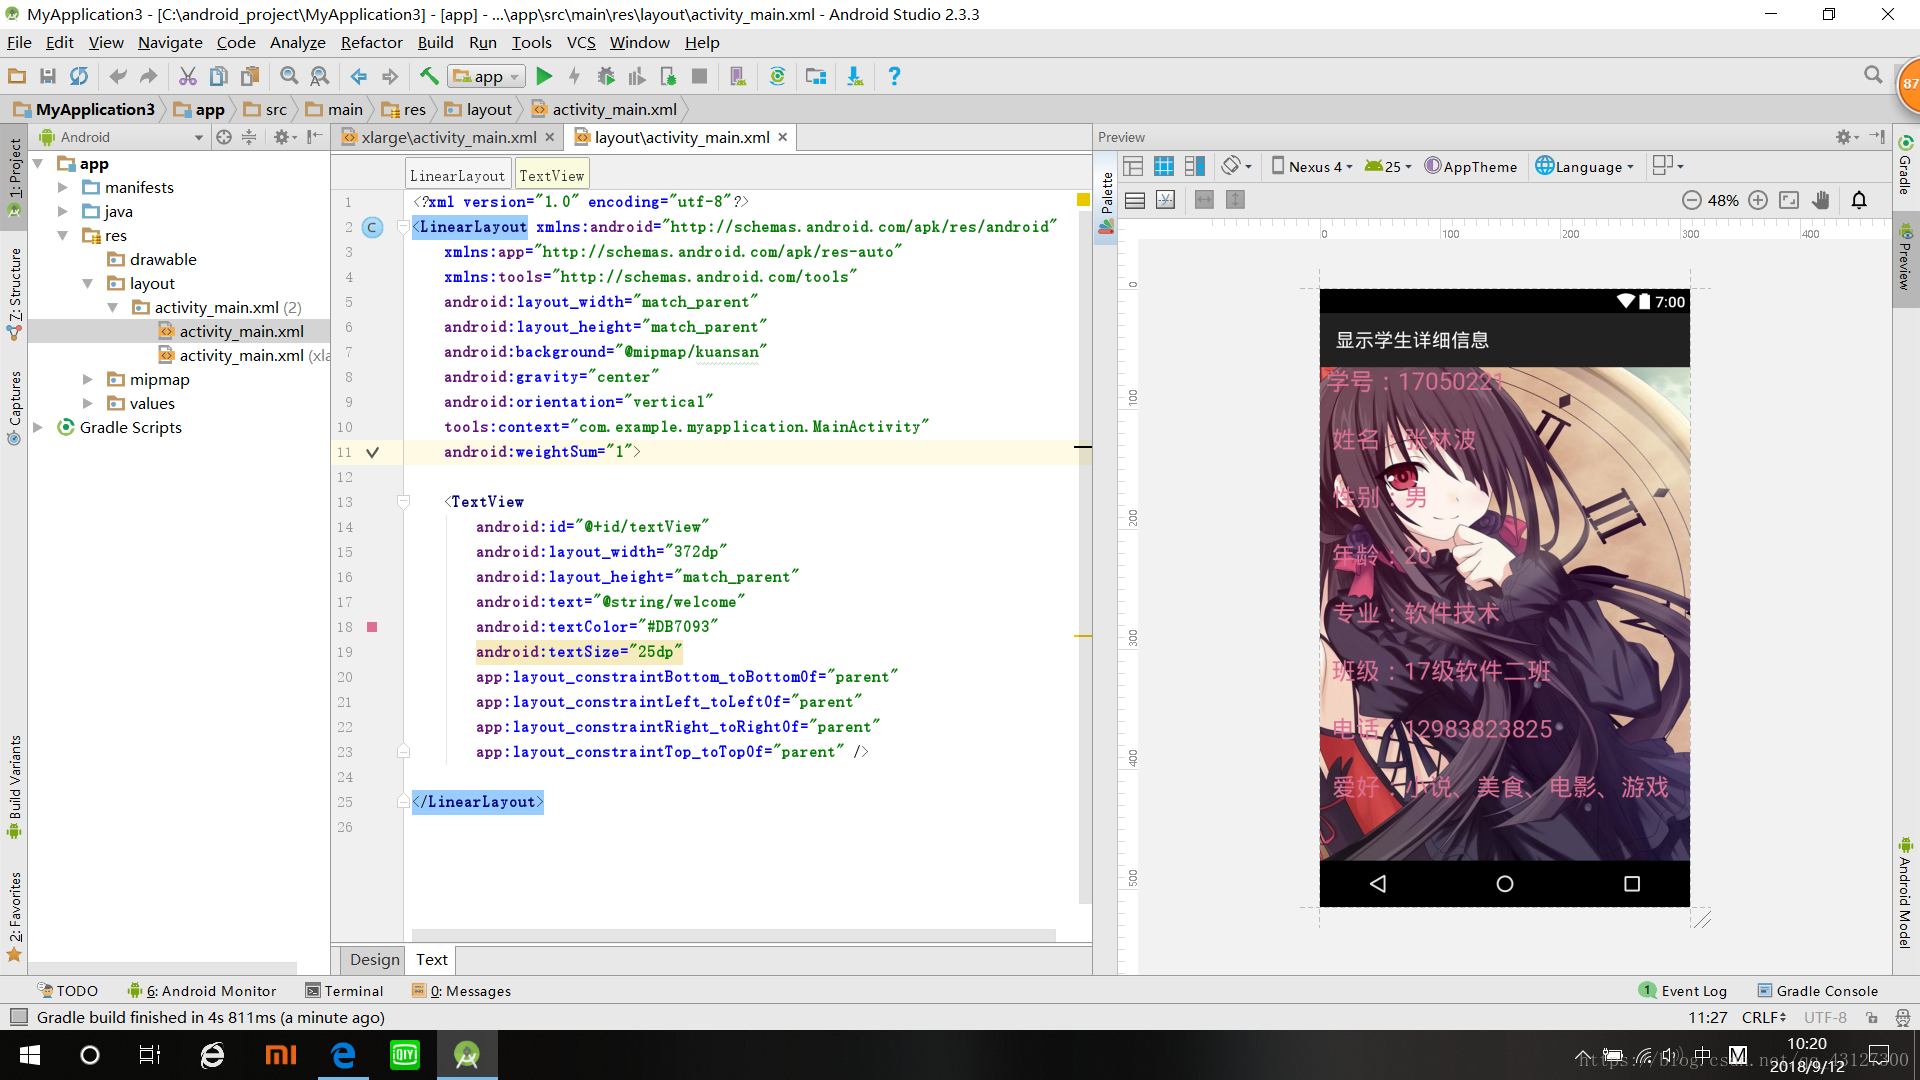Image resolution: width=1920 pixels, height=1080 pixels.
Task: Expand the Gradle Scripts tree node
Action: 38,427
